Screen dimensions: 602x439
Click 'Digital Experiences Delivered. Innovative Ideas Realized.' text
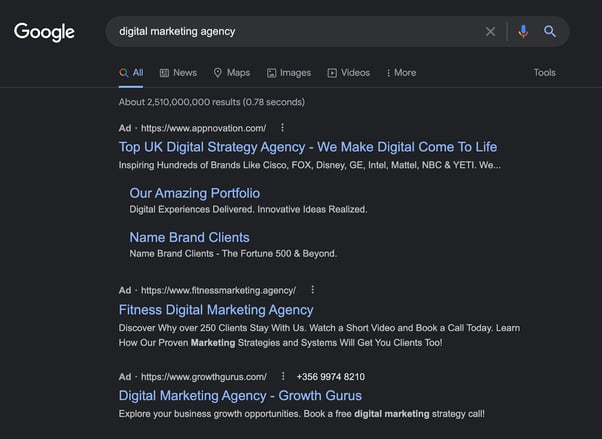(248, 209)
